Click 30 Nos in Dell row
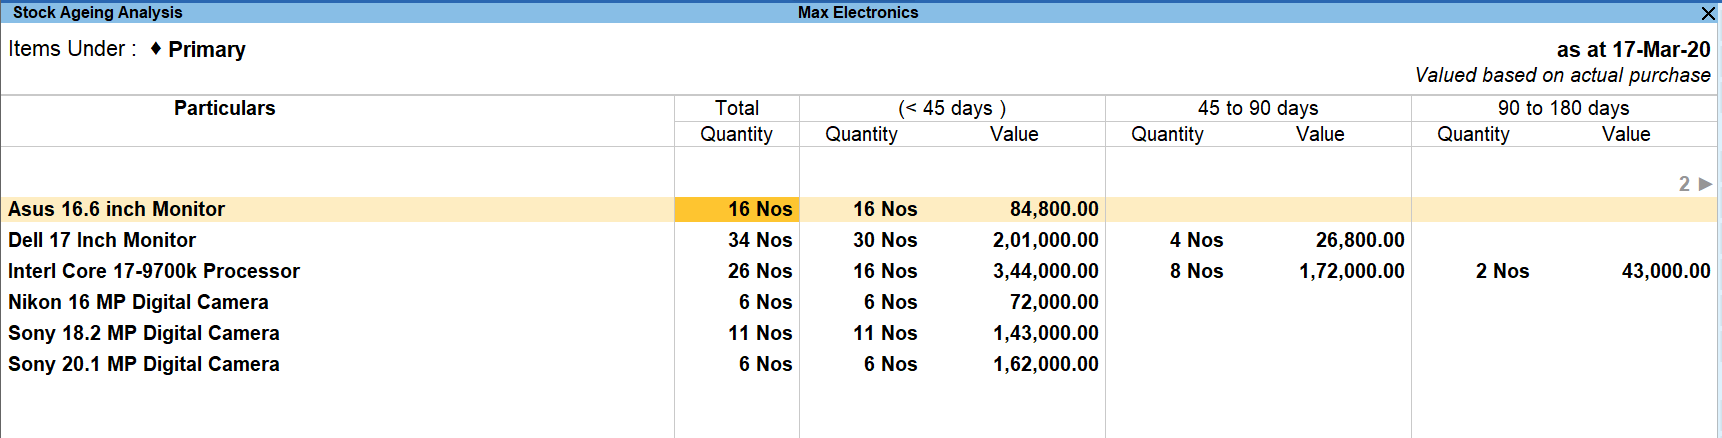Image resolution: width=1722 pixels, height=438 pixels. click(885, 240)
